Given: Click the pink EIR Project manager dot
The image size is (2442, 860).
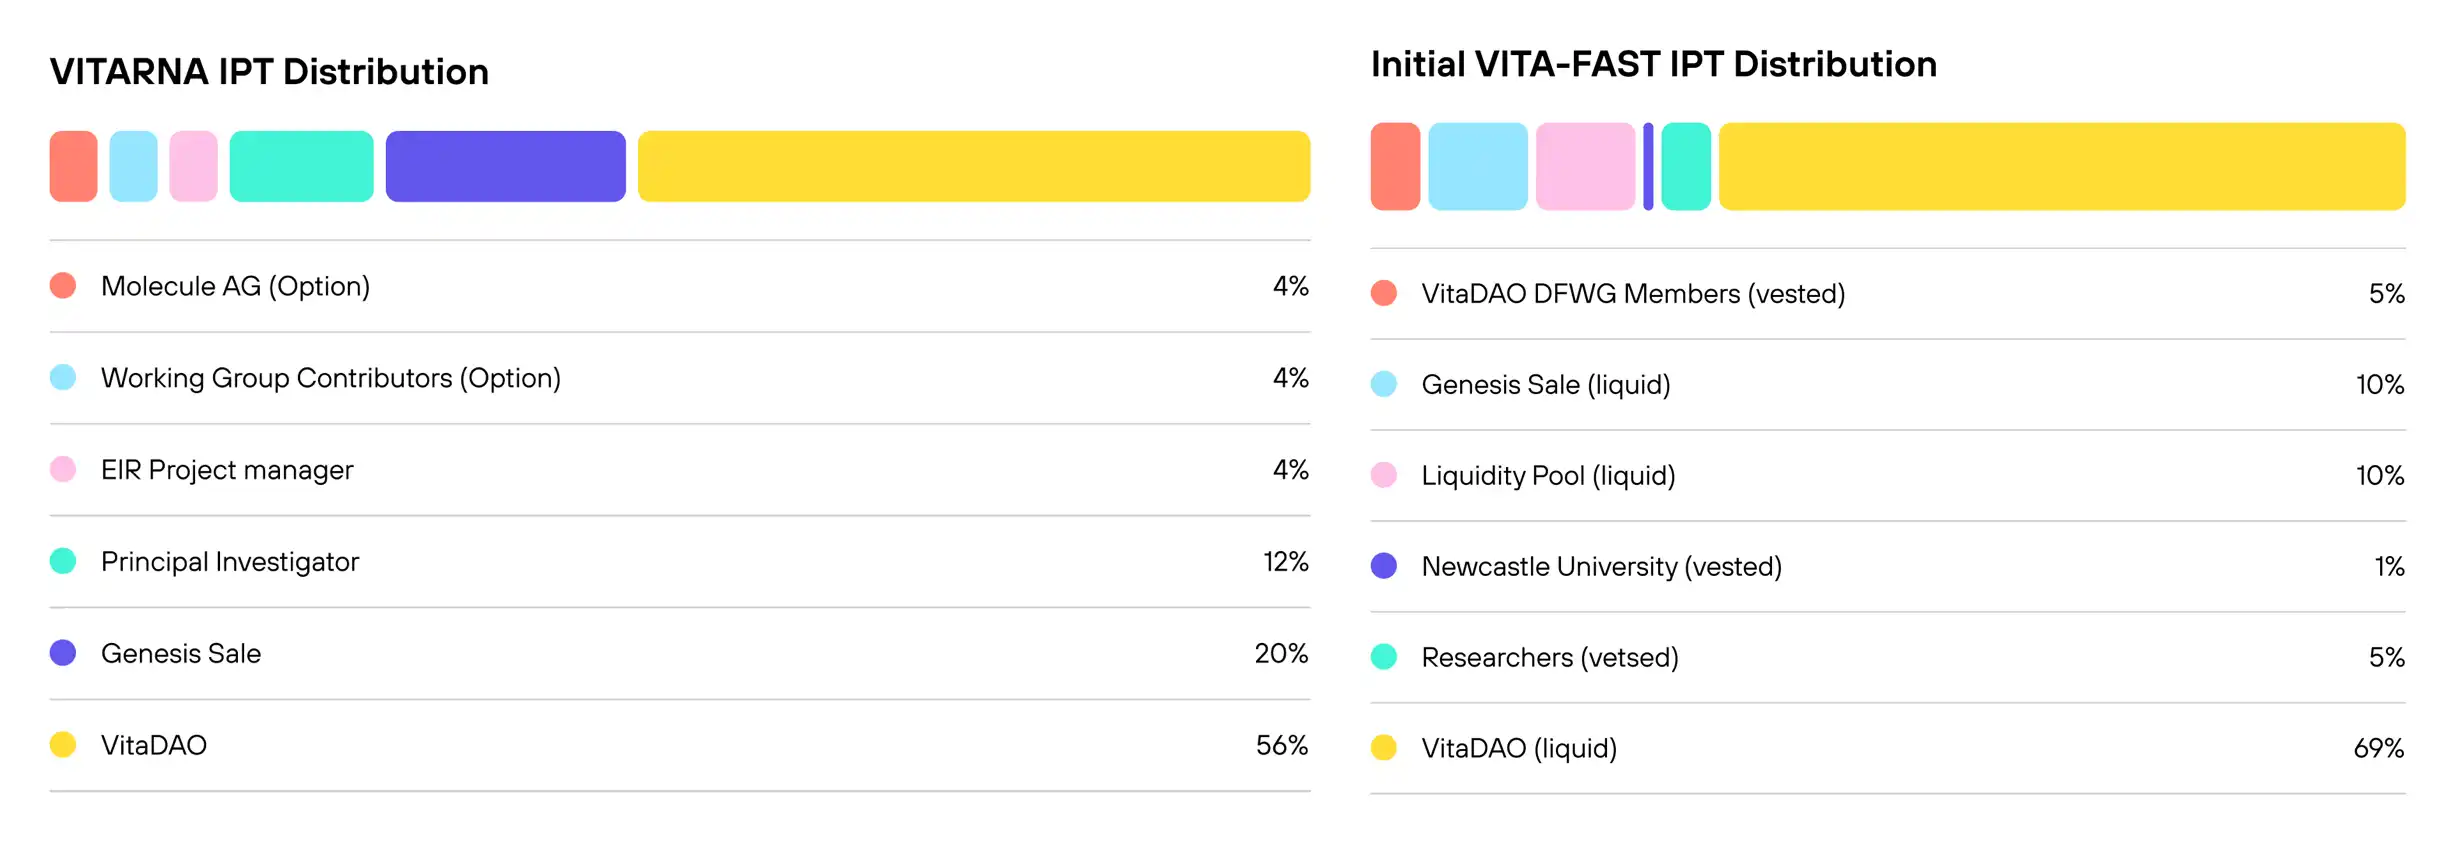Looking at the screenshot, I should coord(63,470).
